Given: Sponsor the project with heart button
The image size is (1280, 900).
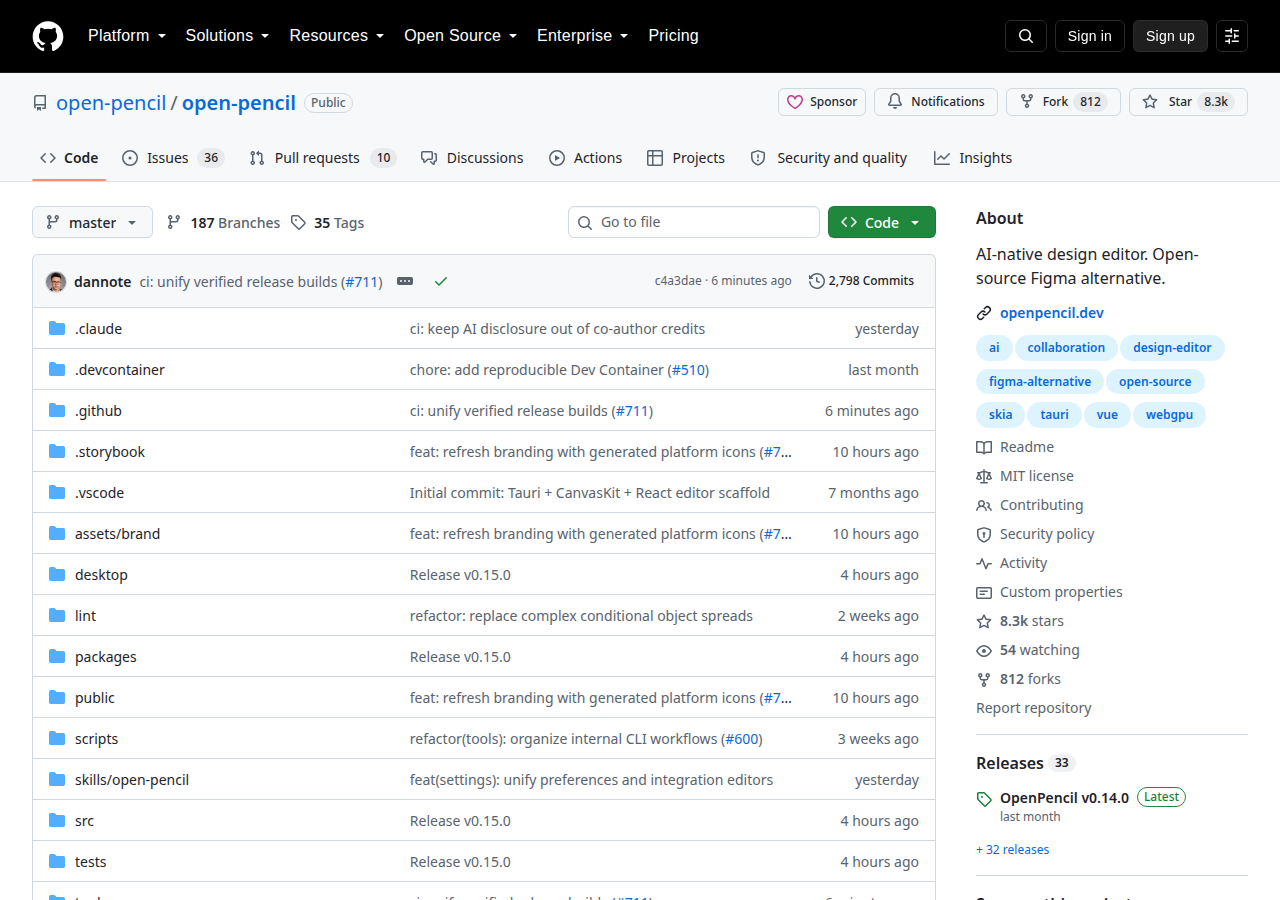Looking at the screenshot, I should (x=822, y=102).
